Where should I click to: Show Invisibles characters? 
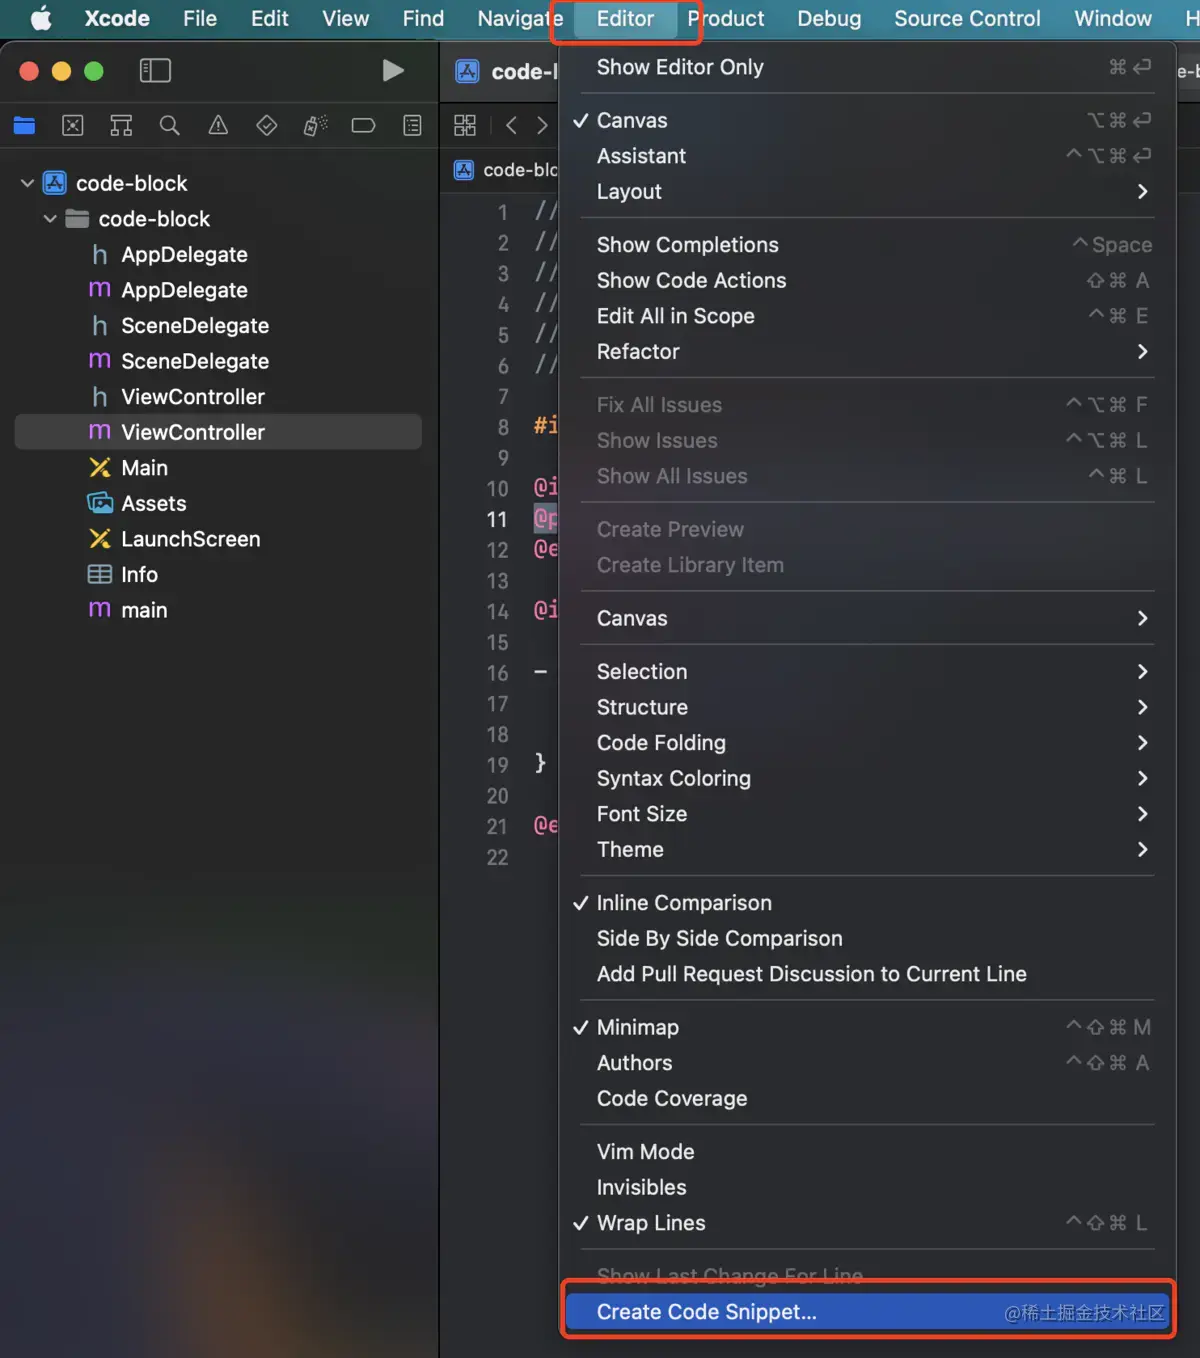(867, 1188)
